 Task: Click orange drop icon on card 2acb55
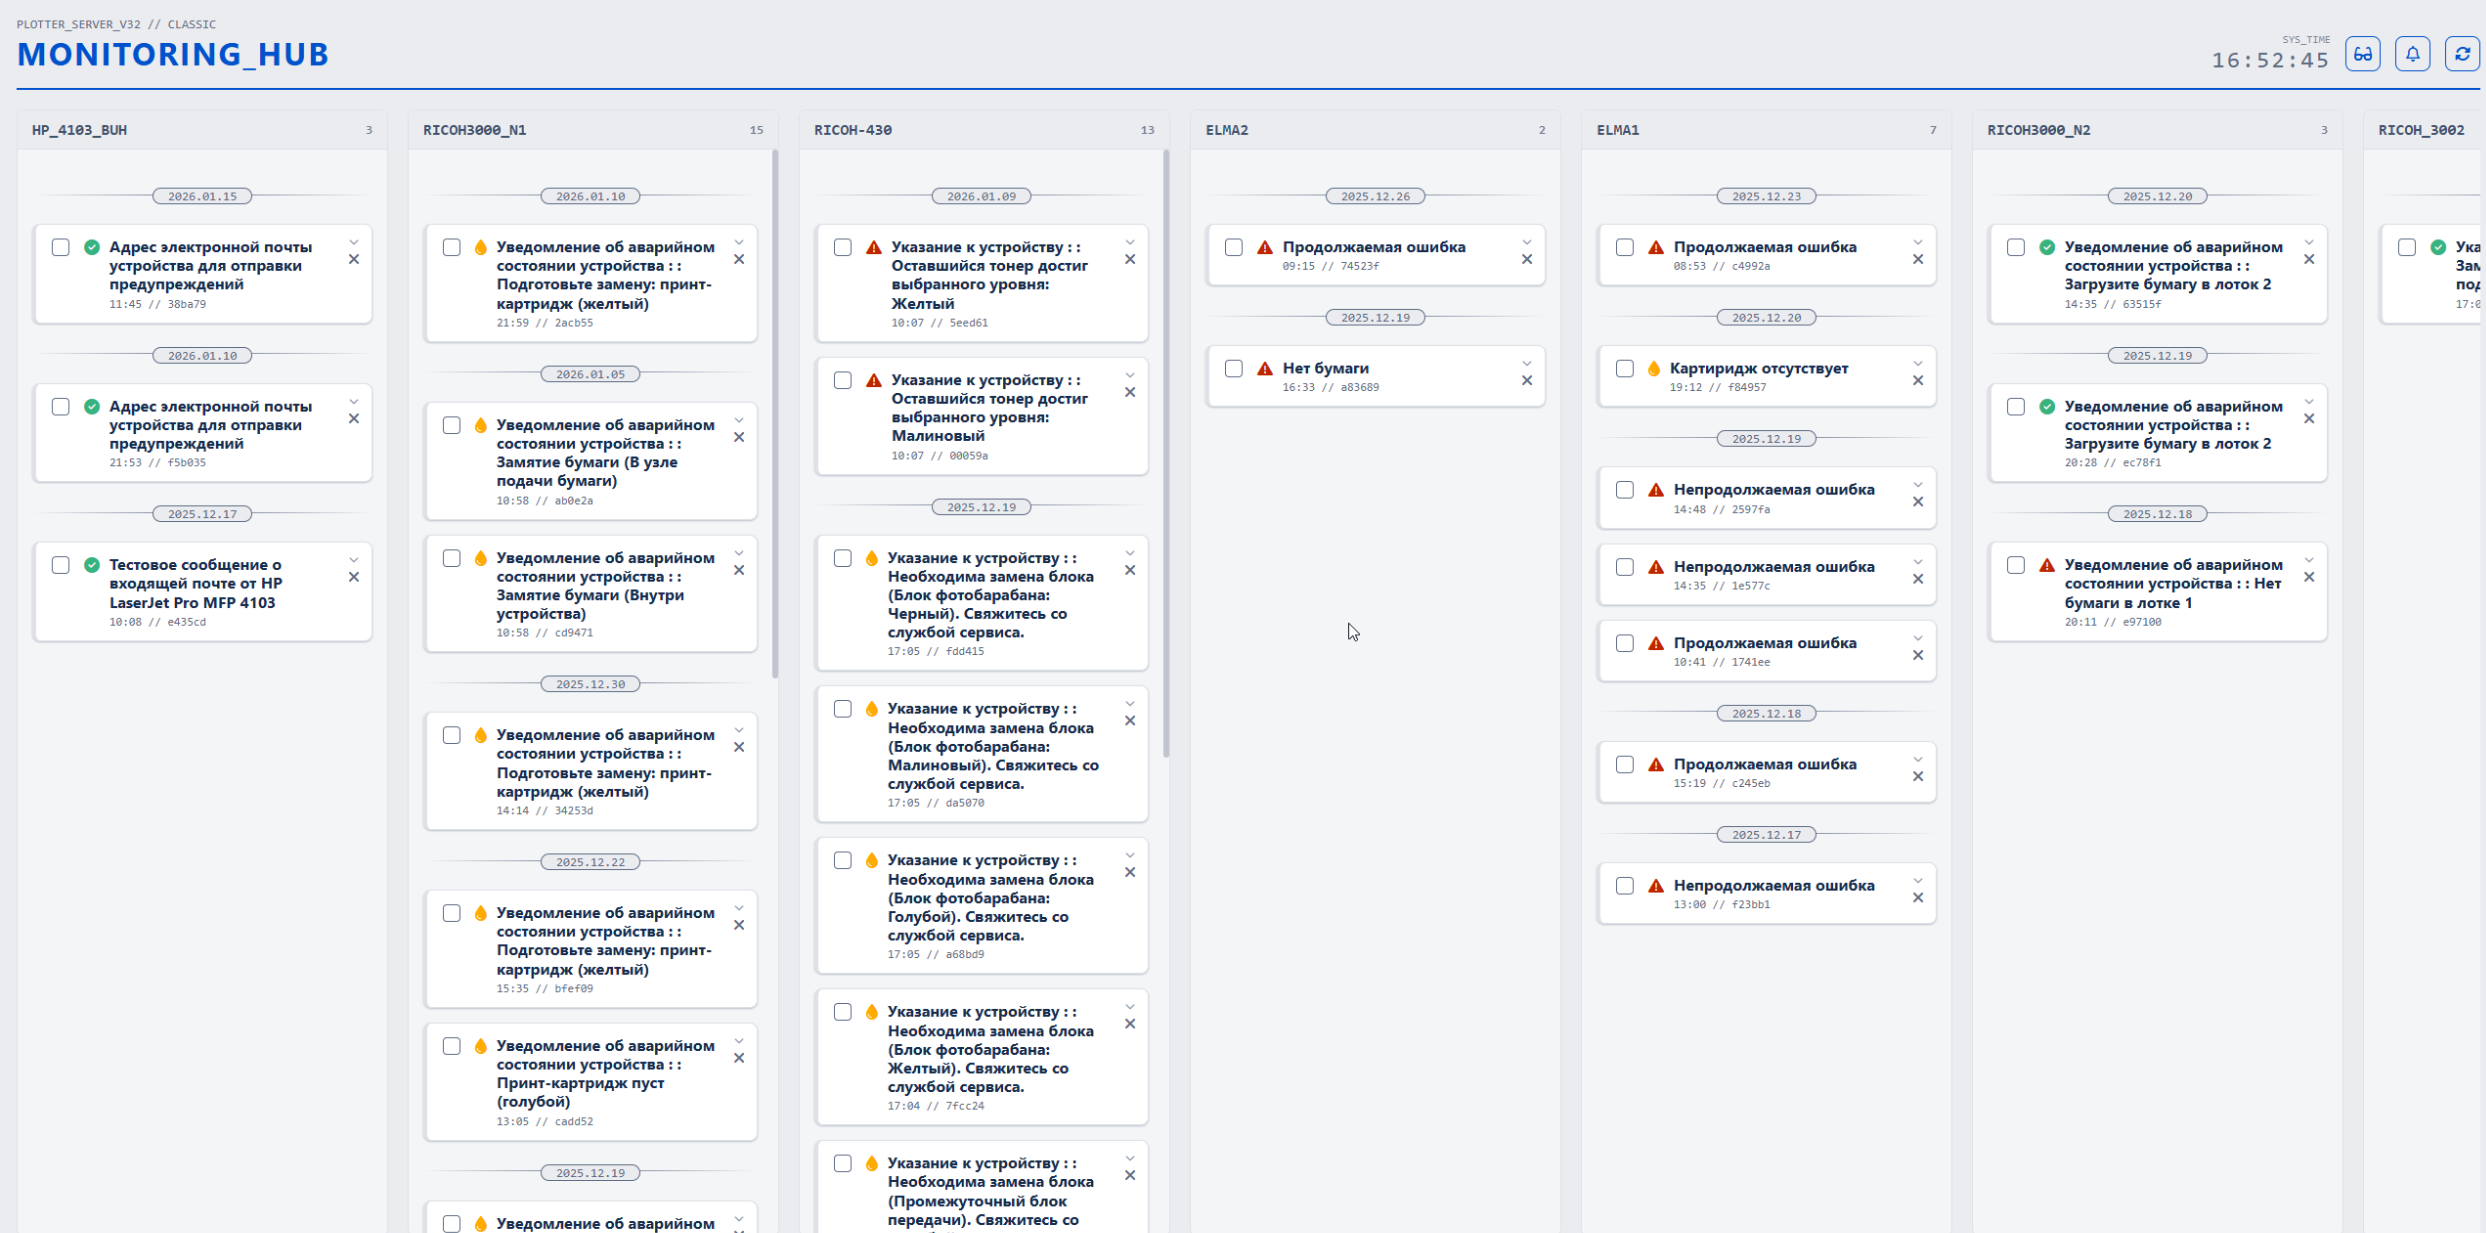point(481,247)
